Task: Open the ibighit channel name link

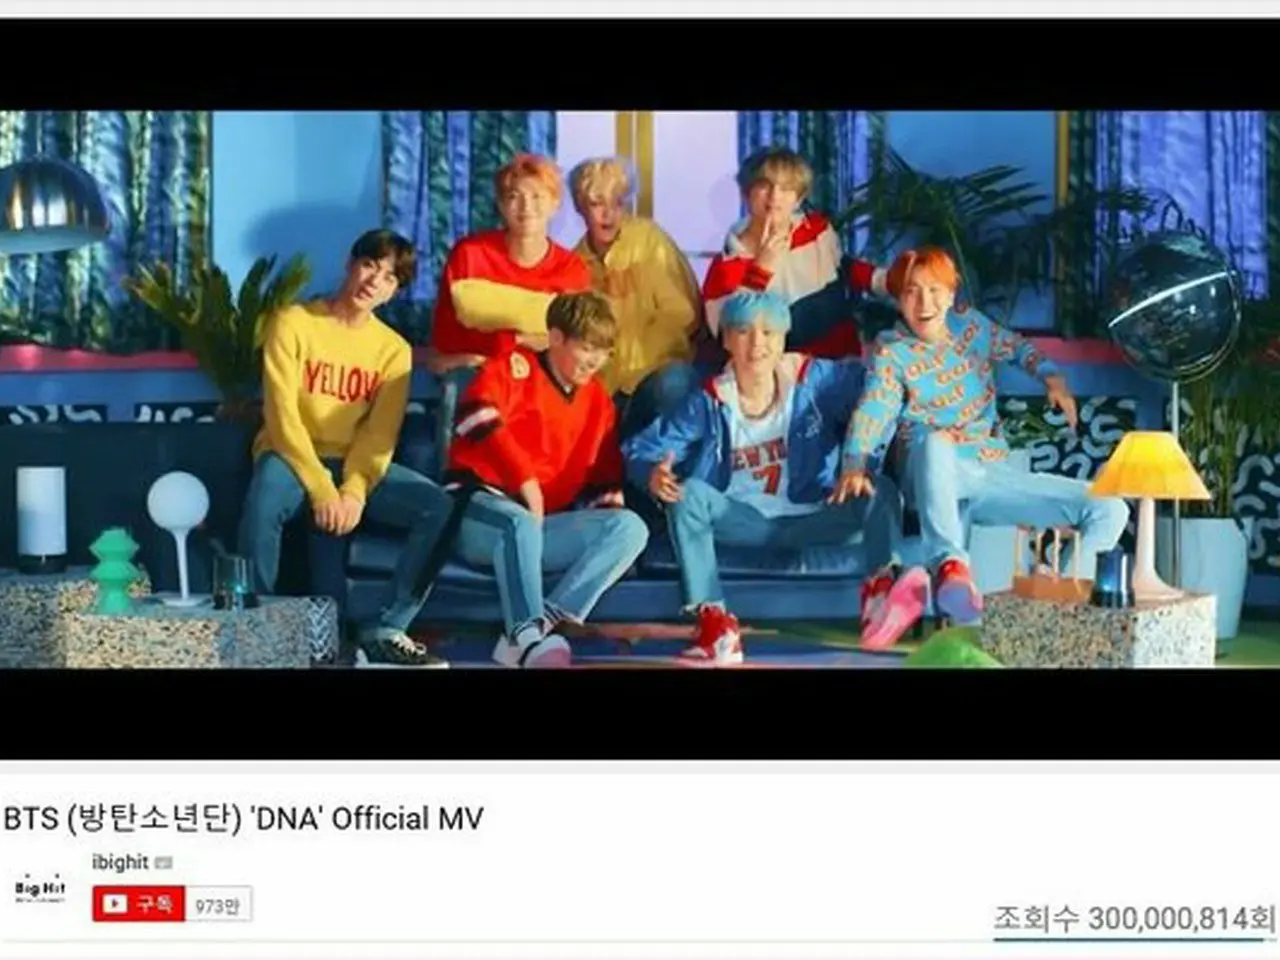Action: (121, 862)
